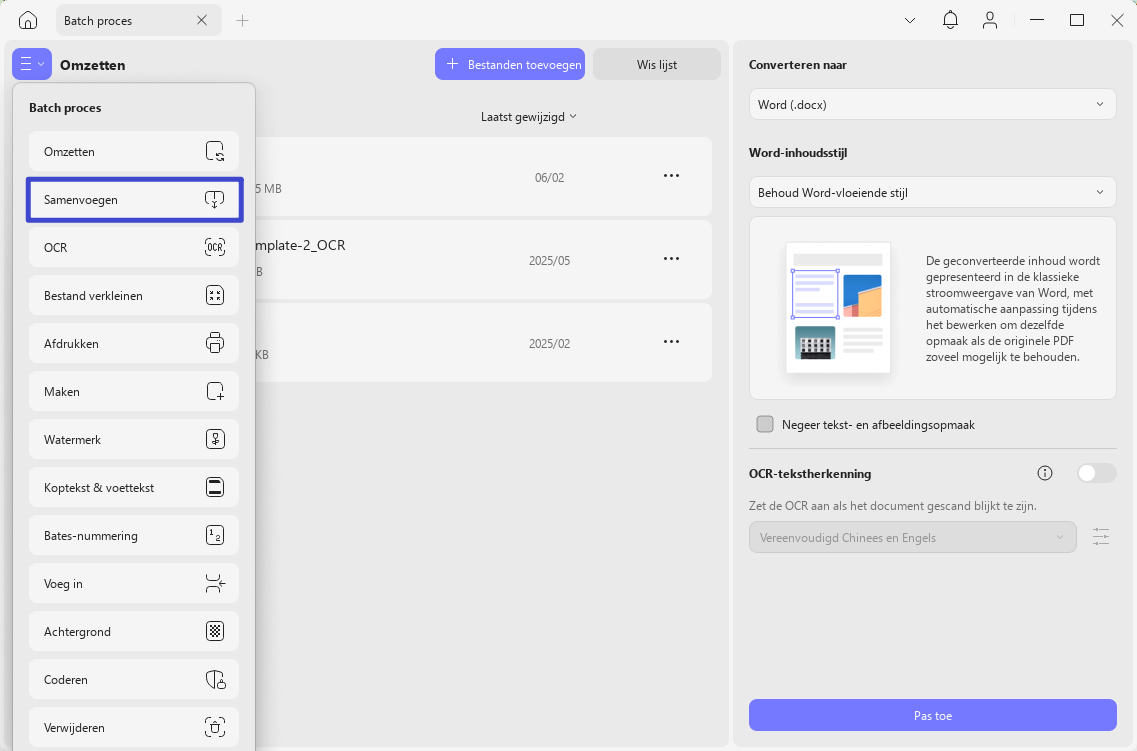Open Achtergrond batch option
1137x751 pixels.
point(134,631)
